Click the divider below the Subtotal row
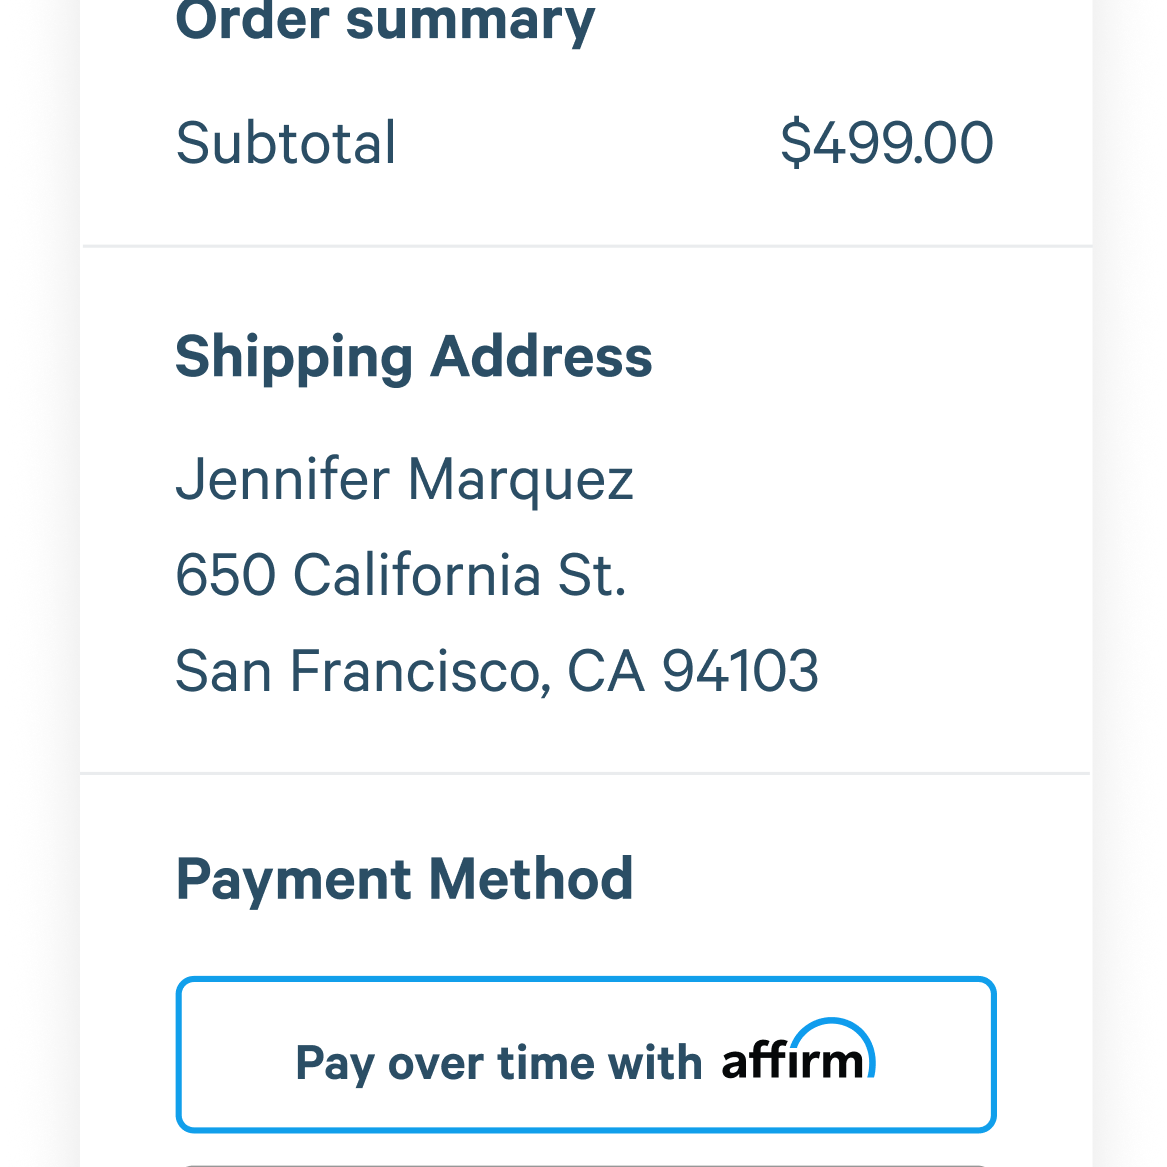This screenshot has width=1167, height=1167. coord(586,246)
